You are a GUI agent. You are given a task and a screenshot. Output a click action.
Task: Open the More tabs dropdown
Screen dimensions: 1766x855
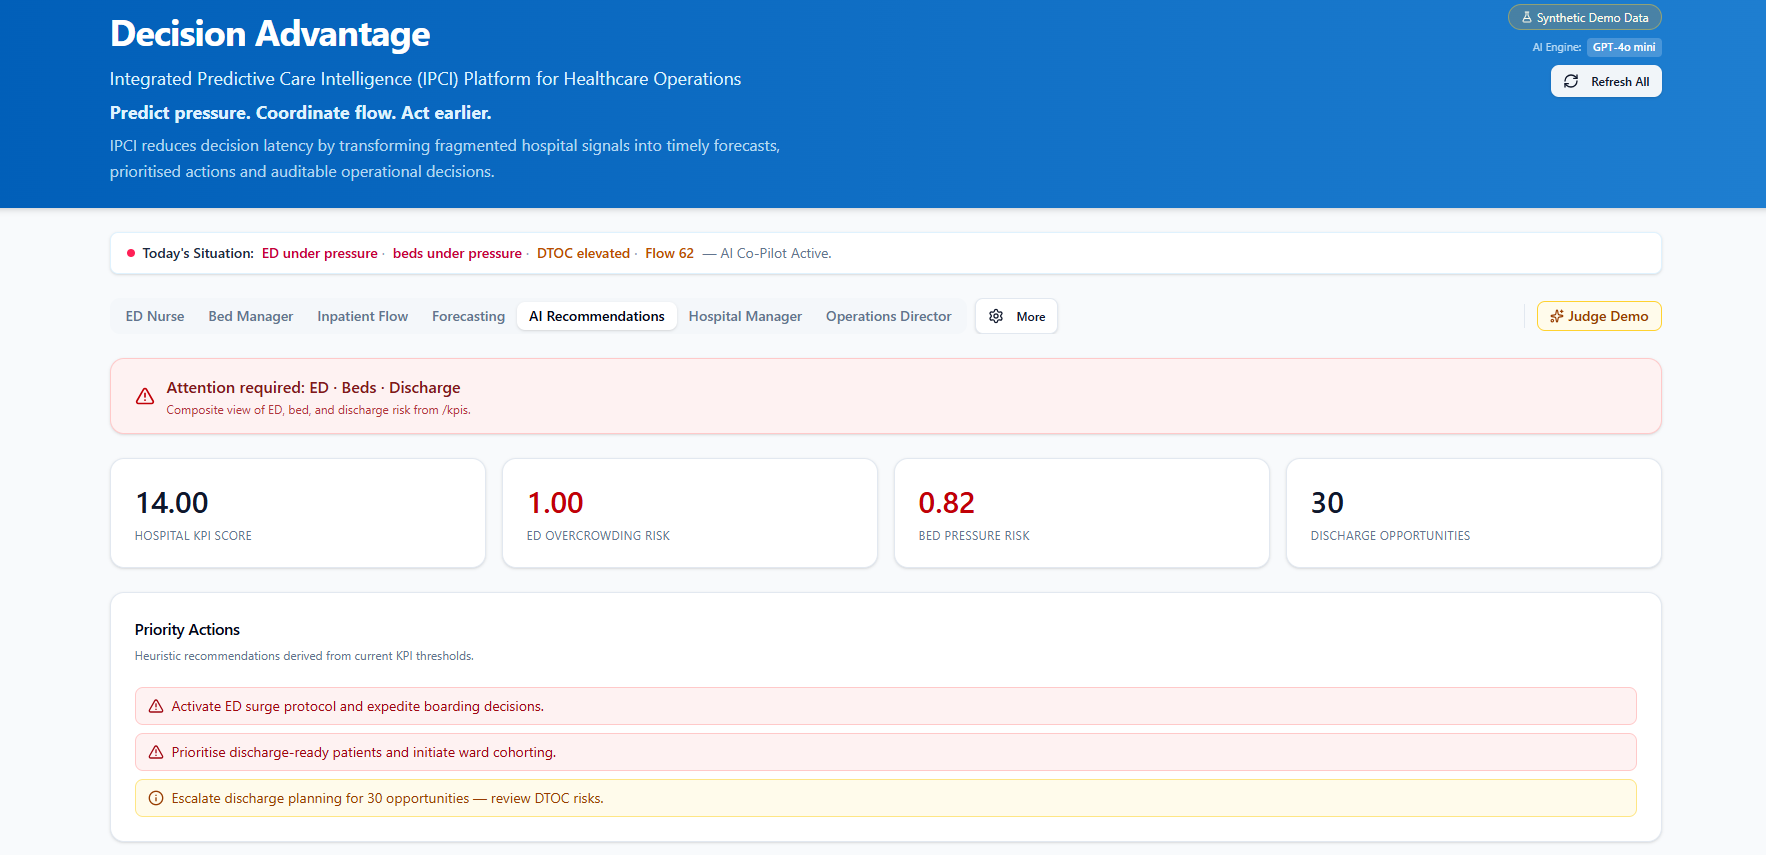tap(1016, 316)
